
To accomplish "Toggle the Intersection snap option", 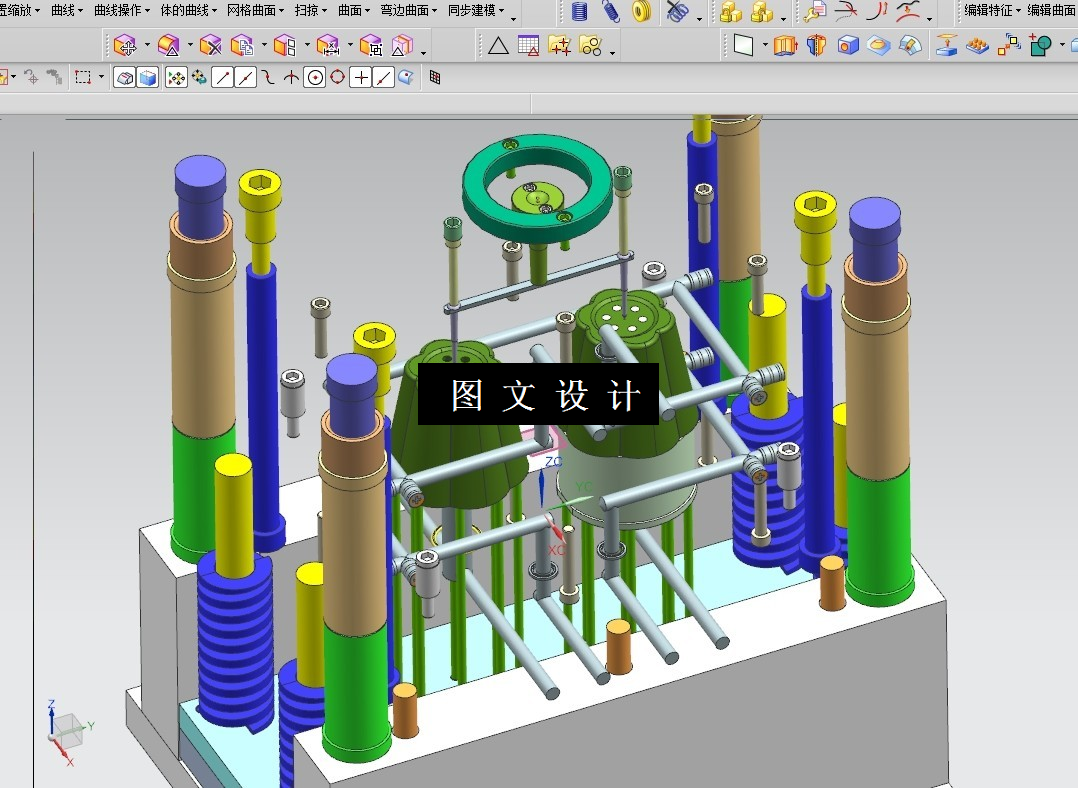I will 292,78.
